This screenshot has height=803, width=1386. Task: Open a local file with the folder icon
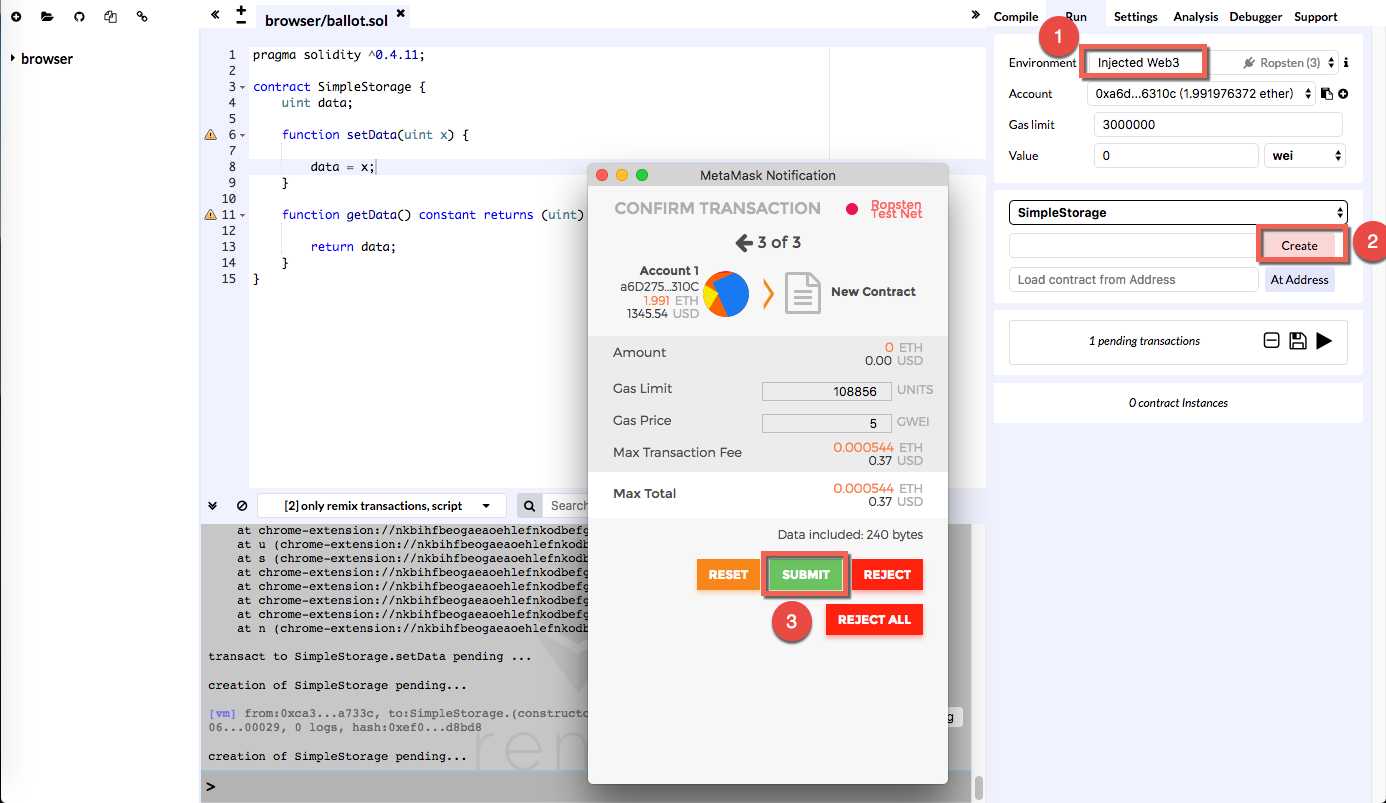point(47,17)
